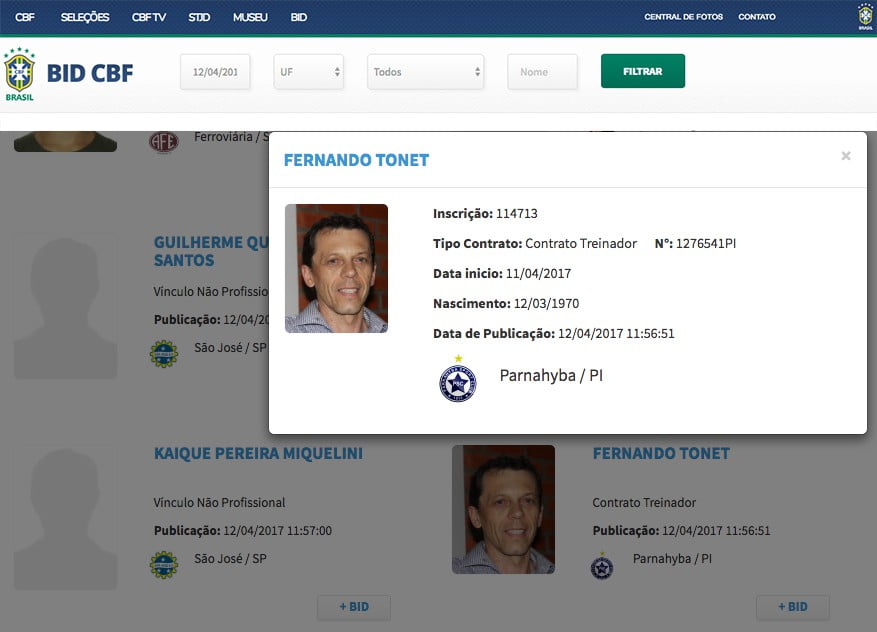The image size is (877, 632).
Task: Open the date picker field showing 12/04/201
Action: tap(215, 71)
